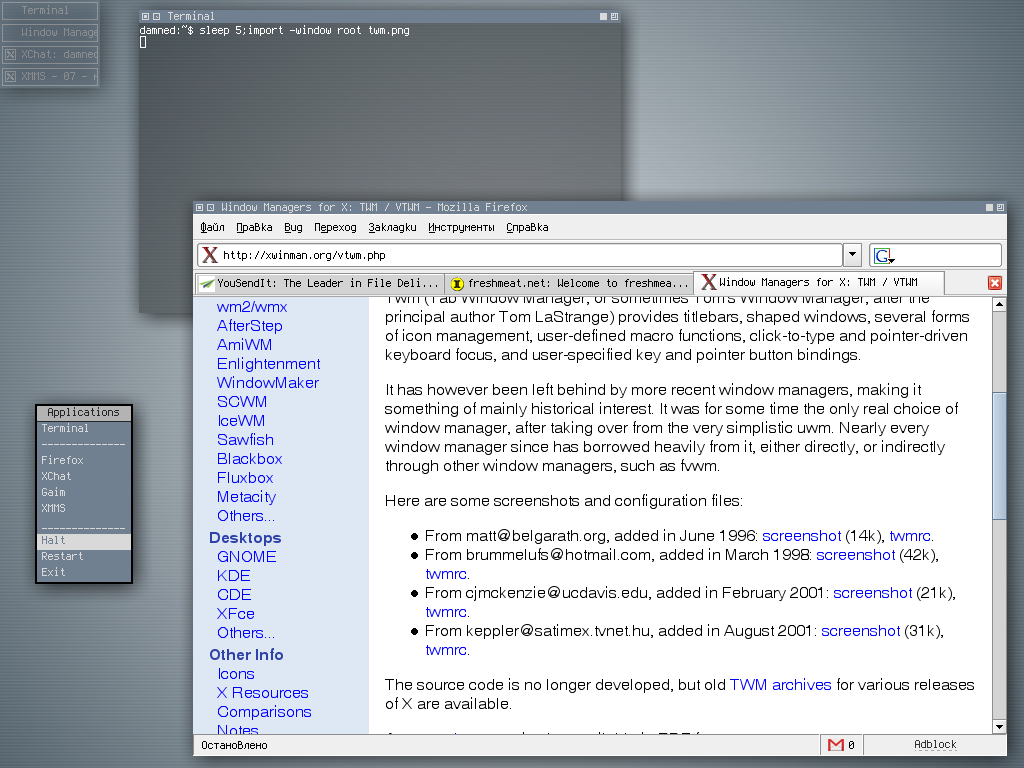Open screenshot link from keppler@satimex.tvnet.hu entry
1024x768 pixels.
[x=861, y=632]
